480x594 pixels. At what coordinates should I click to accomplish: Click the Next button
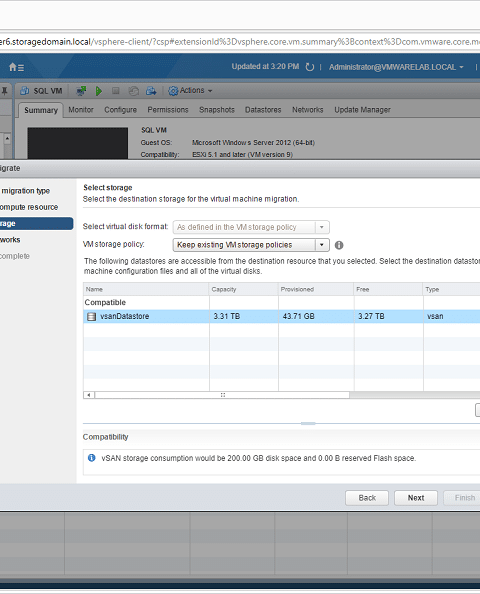point(416,498)
